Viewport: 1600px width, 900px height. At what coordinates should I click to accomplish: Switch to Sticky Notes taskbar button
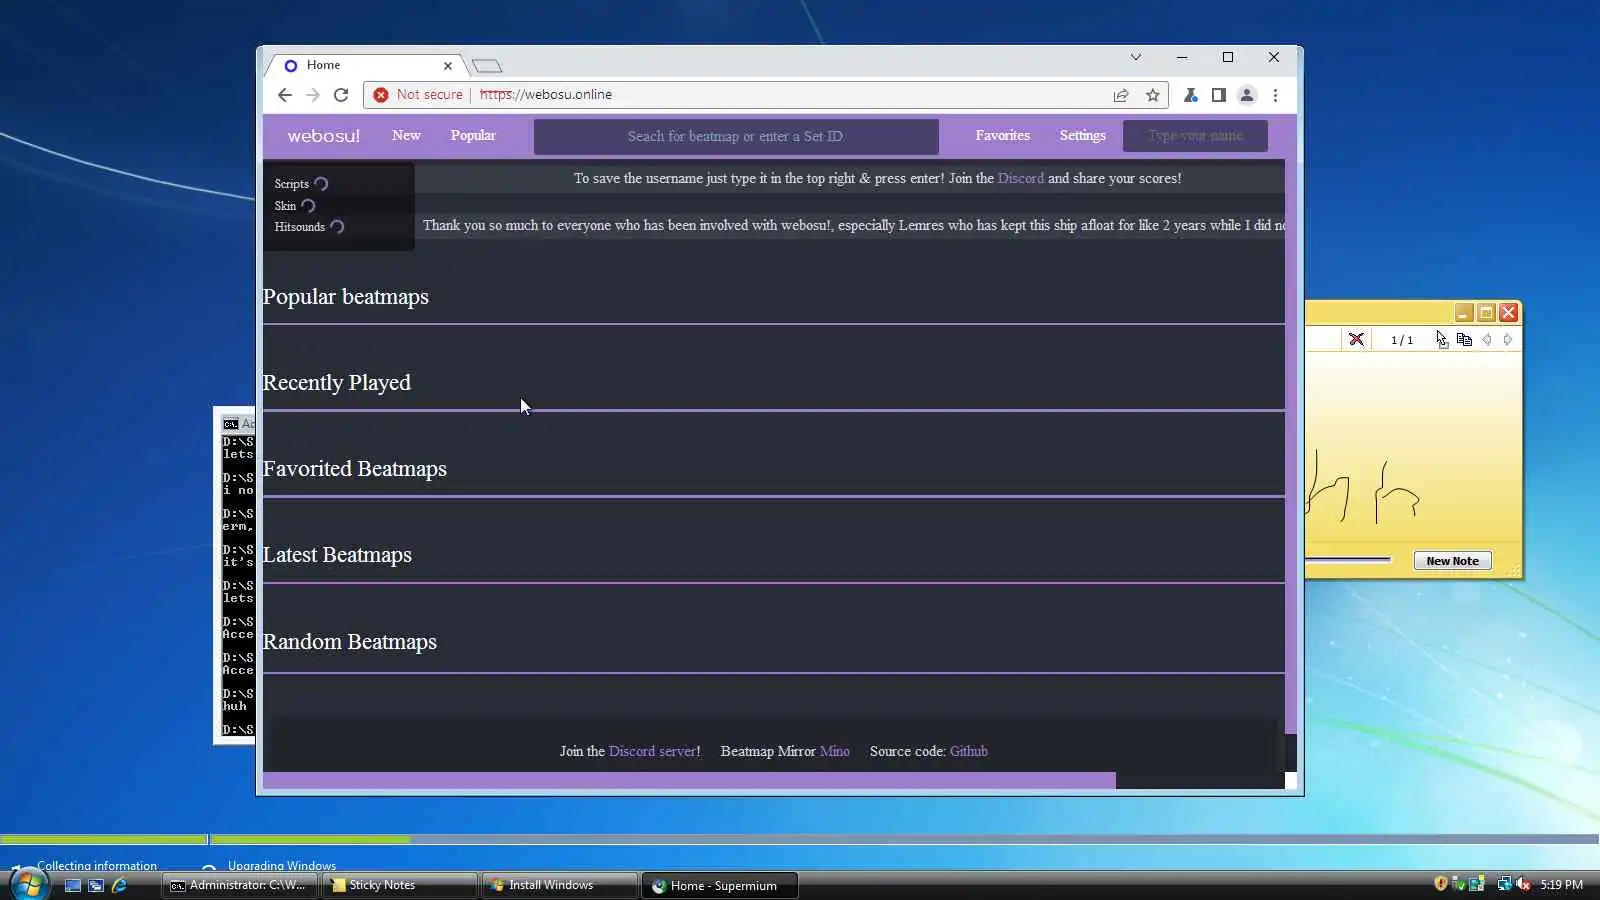[x=399, y=885]
